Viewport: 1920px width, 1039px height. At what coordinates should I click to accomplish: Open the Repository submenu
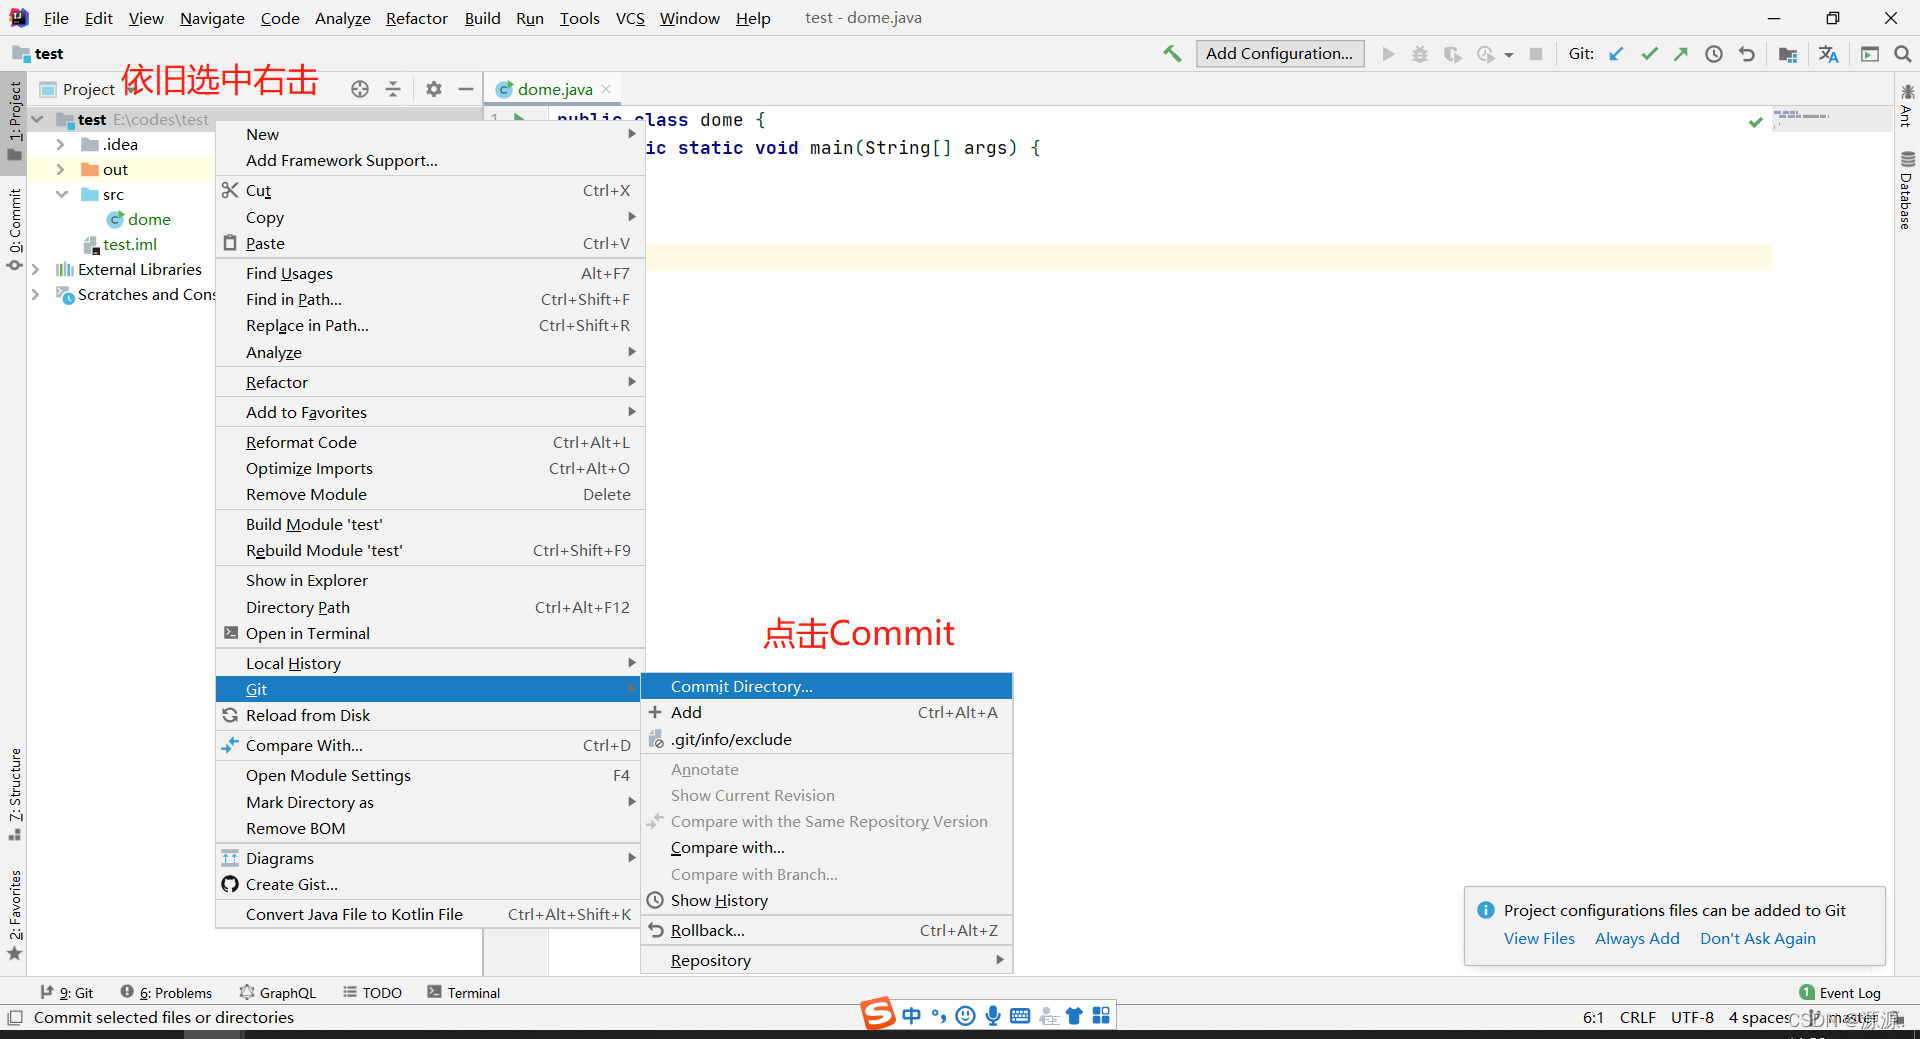(x=826, y=960)
